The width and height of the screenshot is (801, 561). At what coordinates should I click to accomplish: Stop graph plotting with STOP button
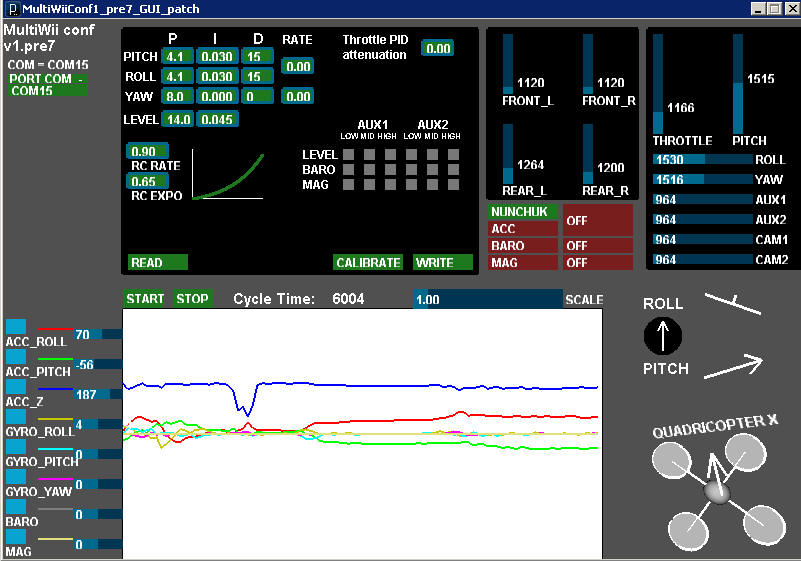(192, 298)
